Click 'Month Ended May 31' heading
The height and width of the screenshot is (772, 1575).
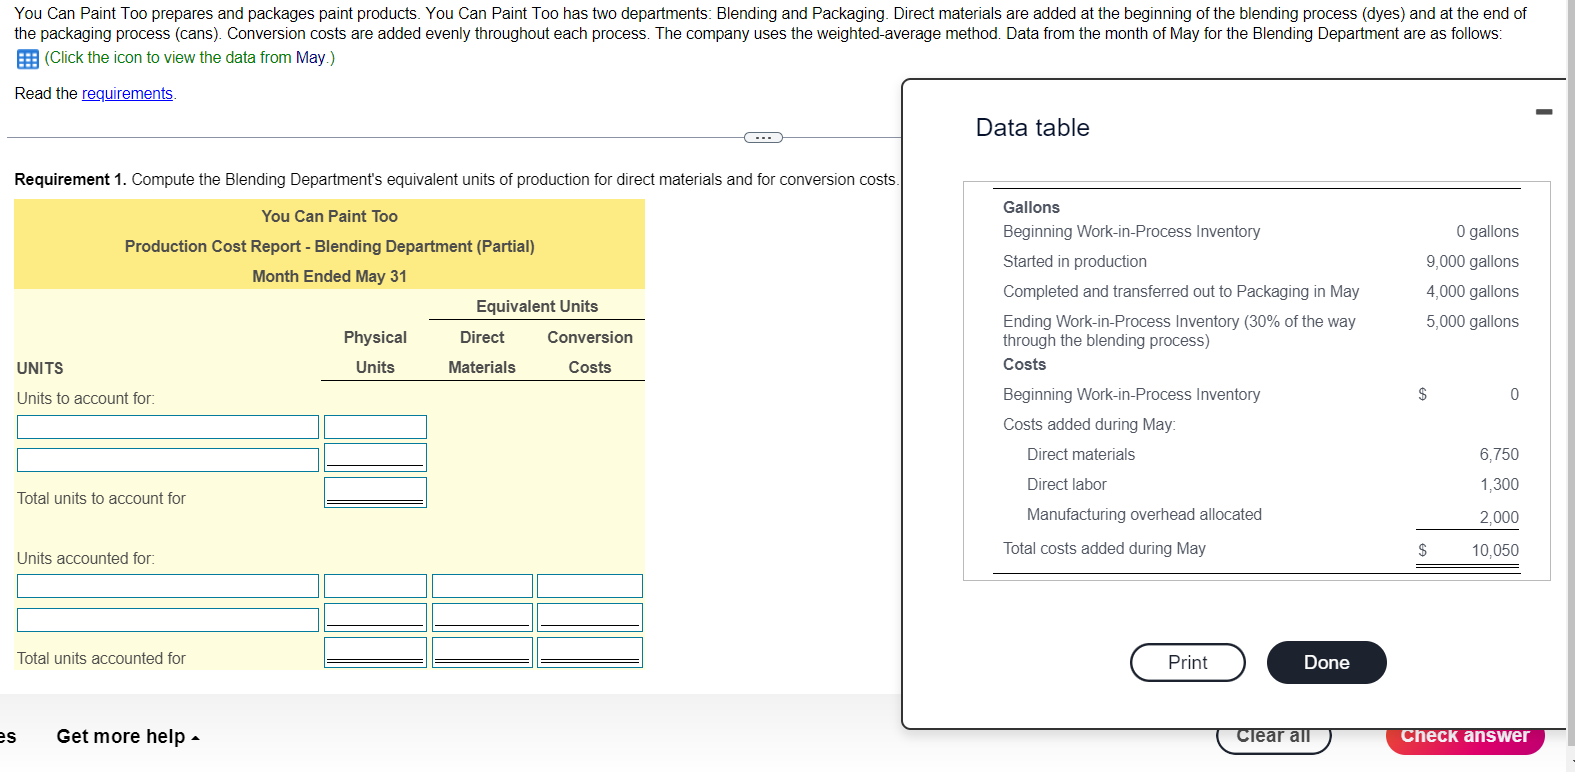point(329,276)
